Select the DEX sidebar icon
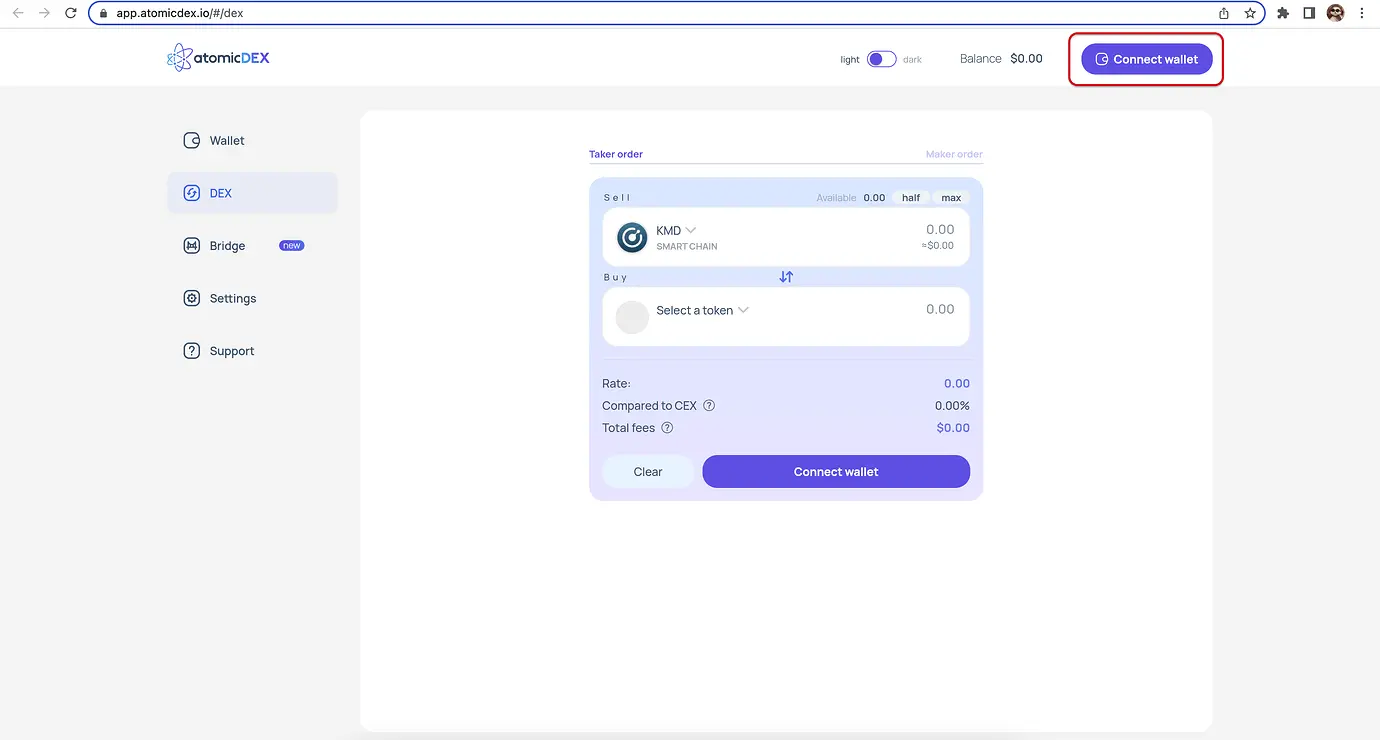 191,193
